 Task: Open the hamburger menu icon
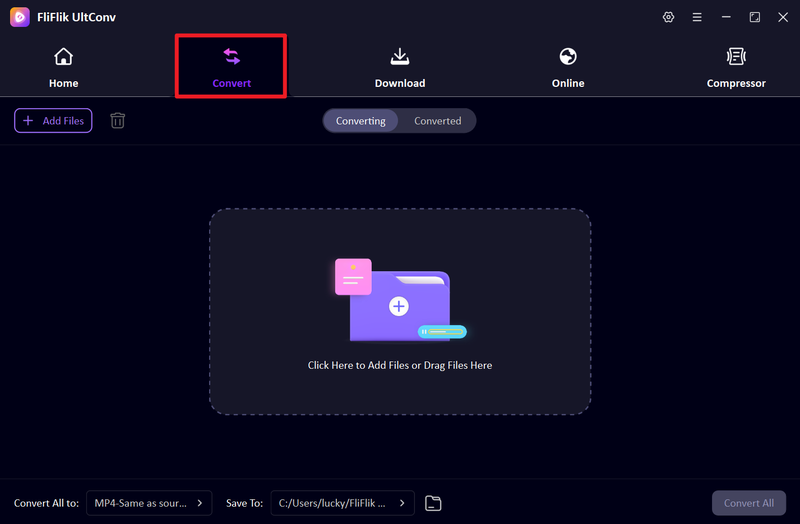697,17
